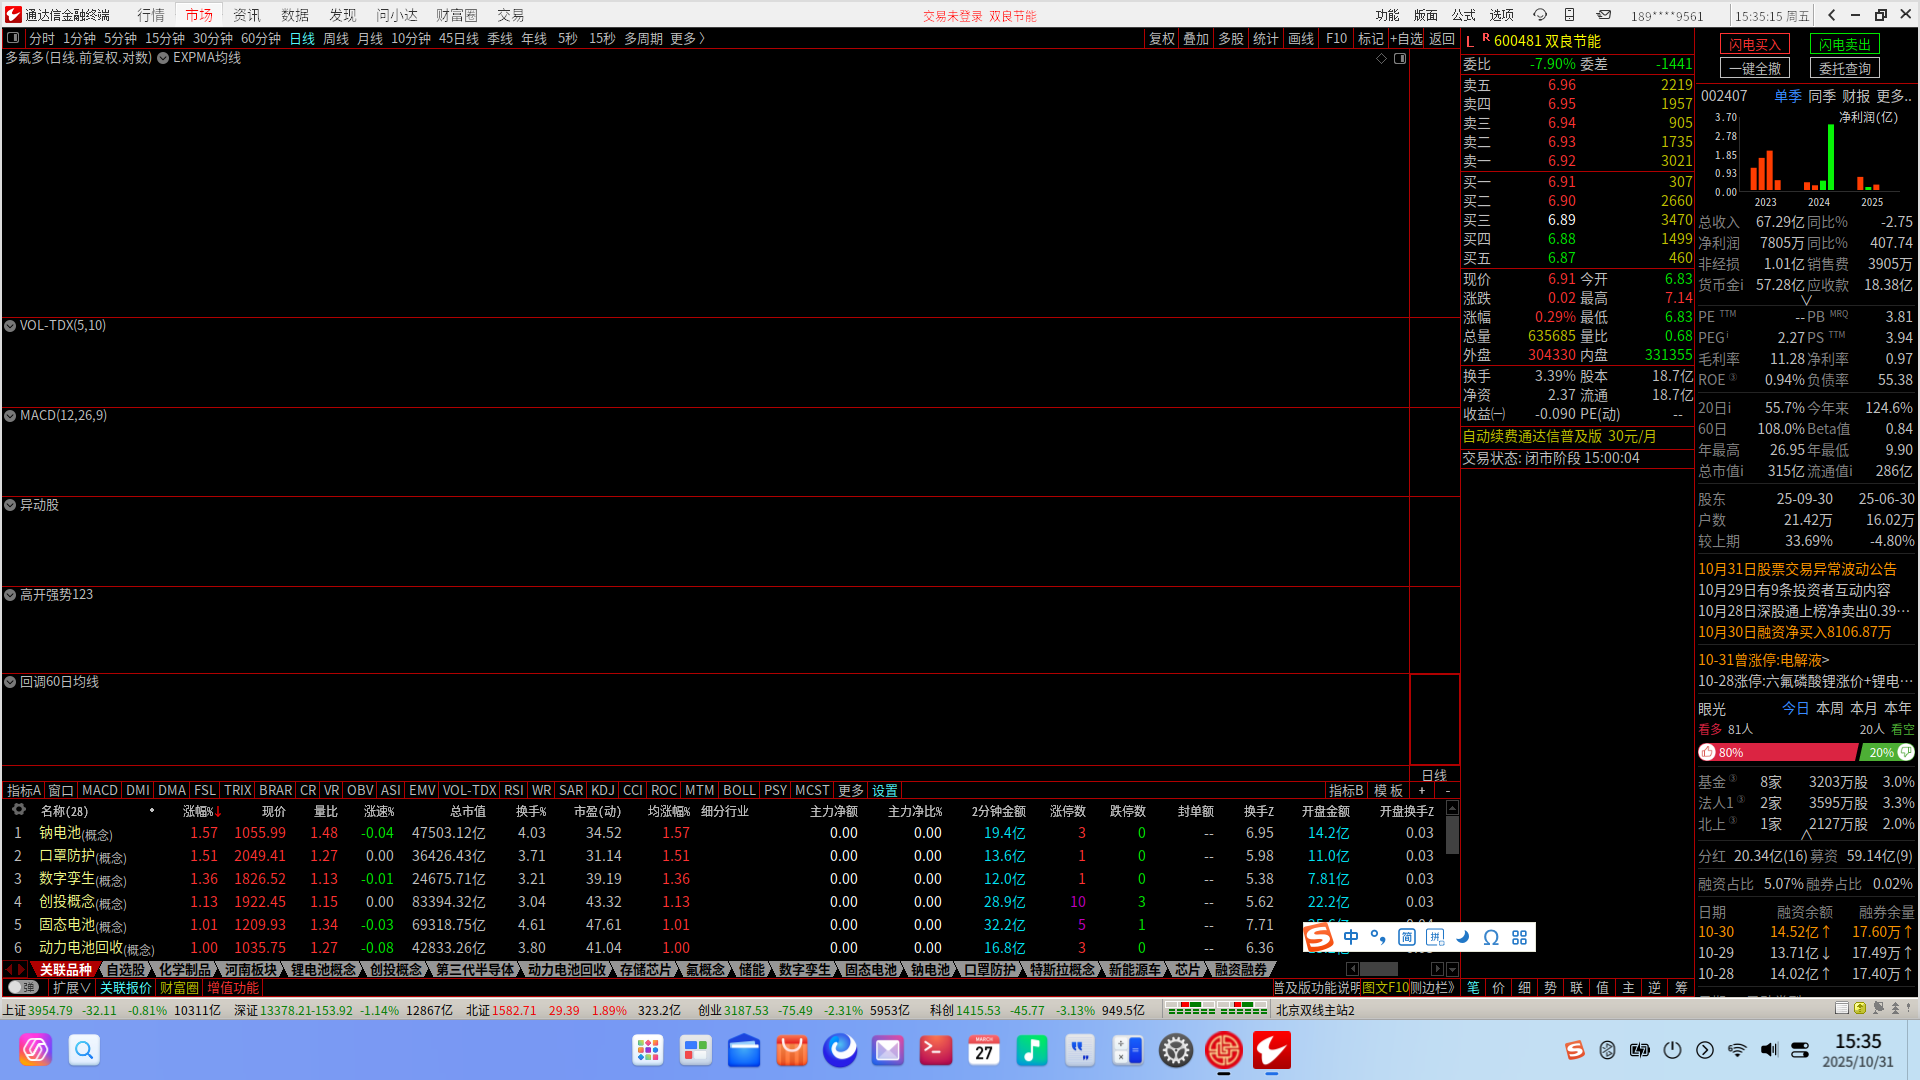The width and height of the screenshot is (1920, 1080).
Task: Open the terminal app in the dock
Action: (936, 1050)
